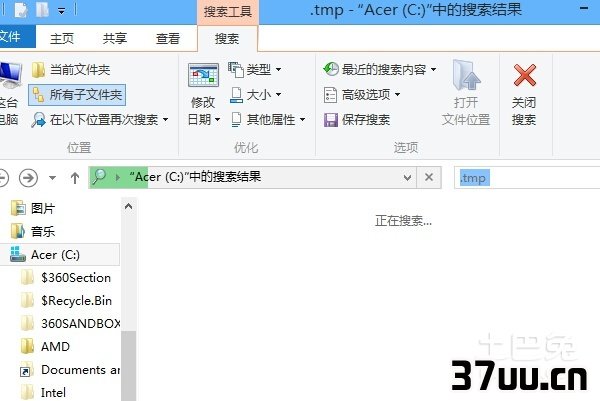Viewport: 600px width, 401px height.
Task: Select 图片 (Pictures) in navigation pane
Action: [x=43, y=209]
